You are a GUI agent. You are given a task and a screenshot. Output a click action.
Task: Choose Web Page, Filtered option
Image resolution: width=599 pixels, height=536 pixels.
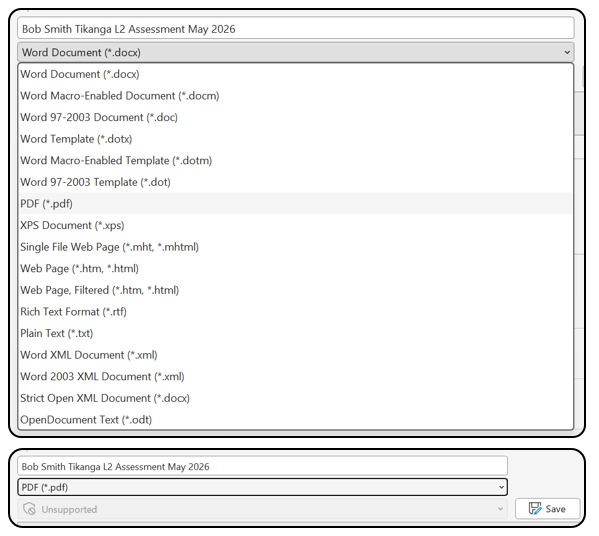click(x=296, y=290)
